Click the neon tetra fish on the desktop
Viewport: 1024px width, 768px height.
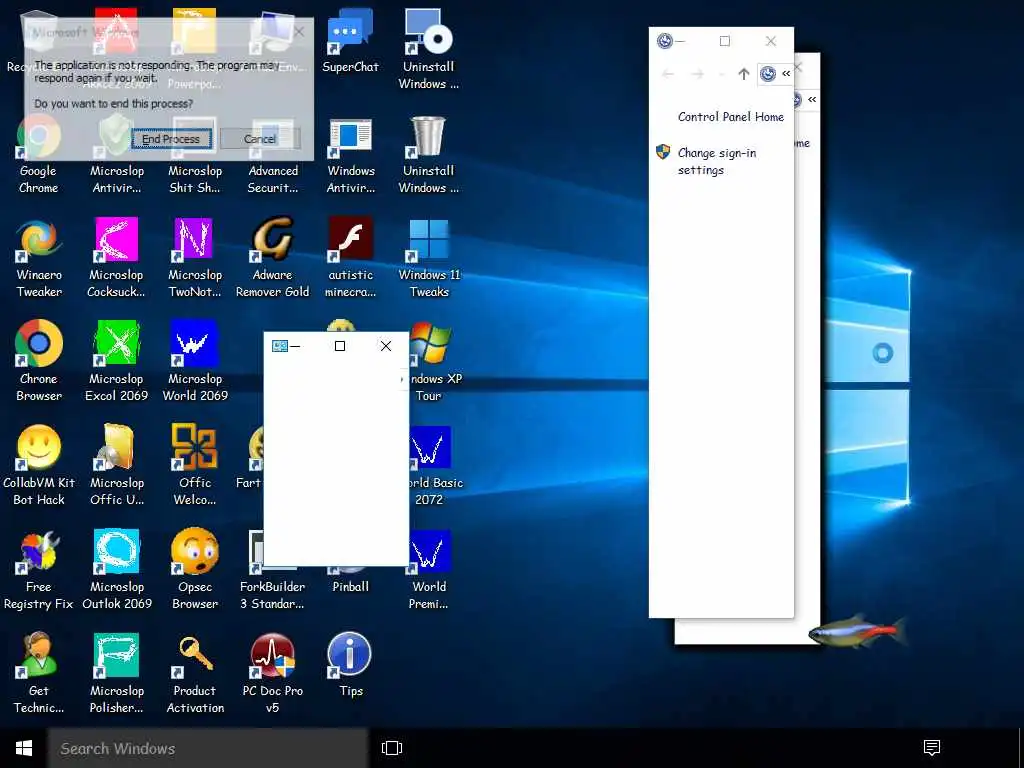point(857,631)
